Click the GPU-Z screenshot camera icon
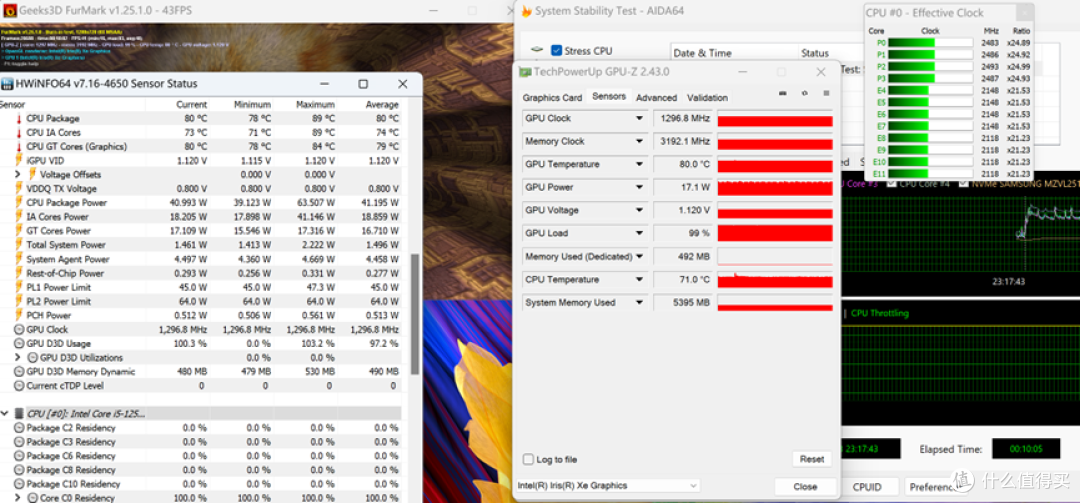This screenshot has width=1080, height=503. point(783,93)
